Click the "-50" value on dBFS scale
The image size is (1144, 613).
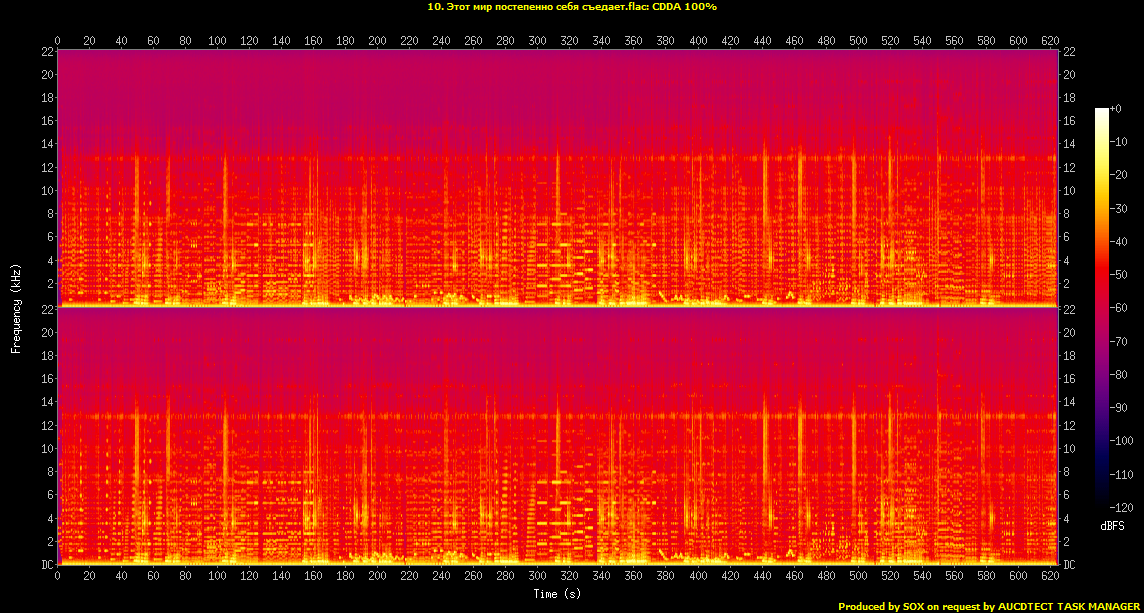[x=1118, y=274]
